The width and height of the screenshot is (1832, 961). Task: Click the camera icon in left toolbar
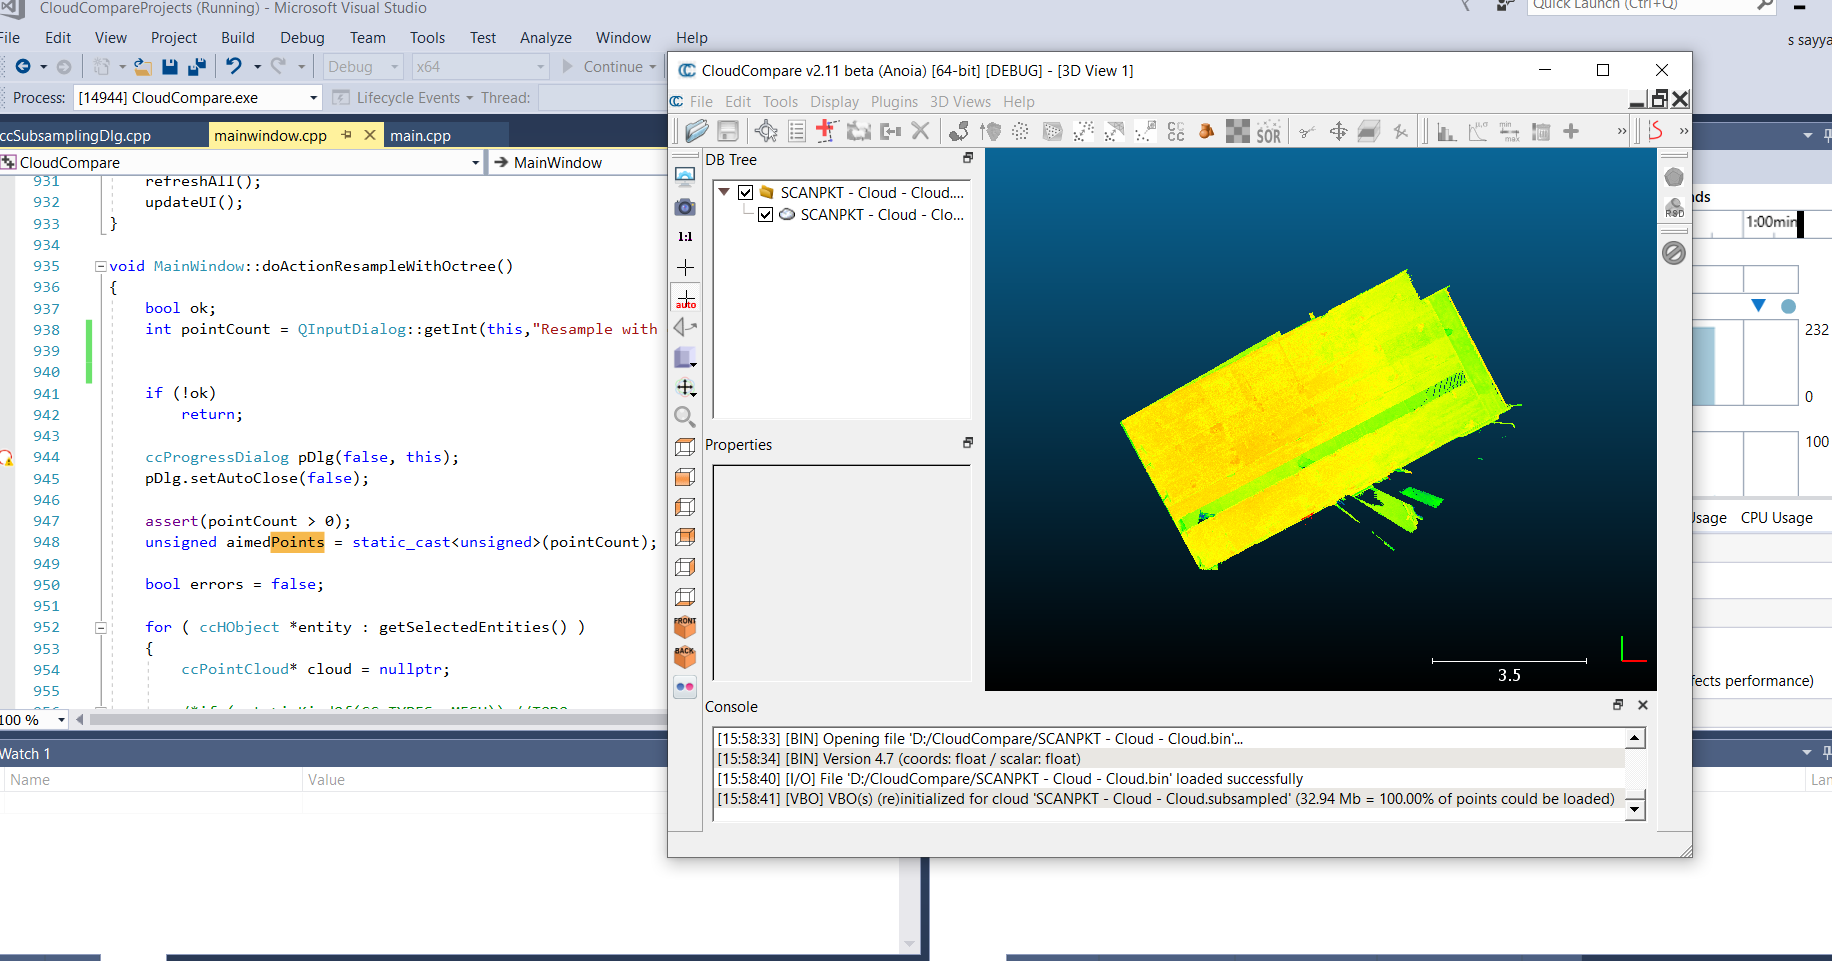pos(685,207)
